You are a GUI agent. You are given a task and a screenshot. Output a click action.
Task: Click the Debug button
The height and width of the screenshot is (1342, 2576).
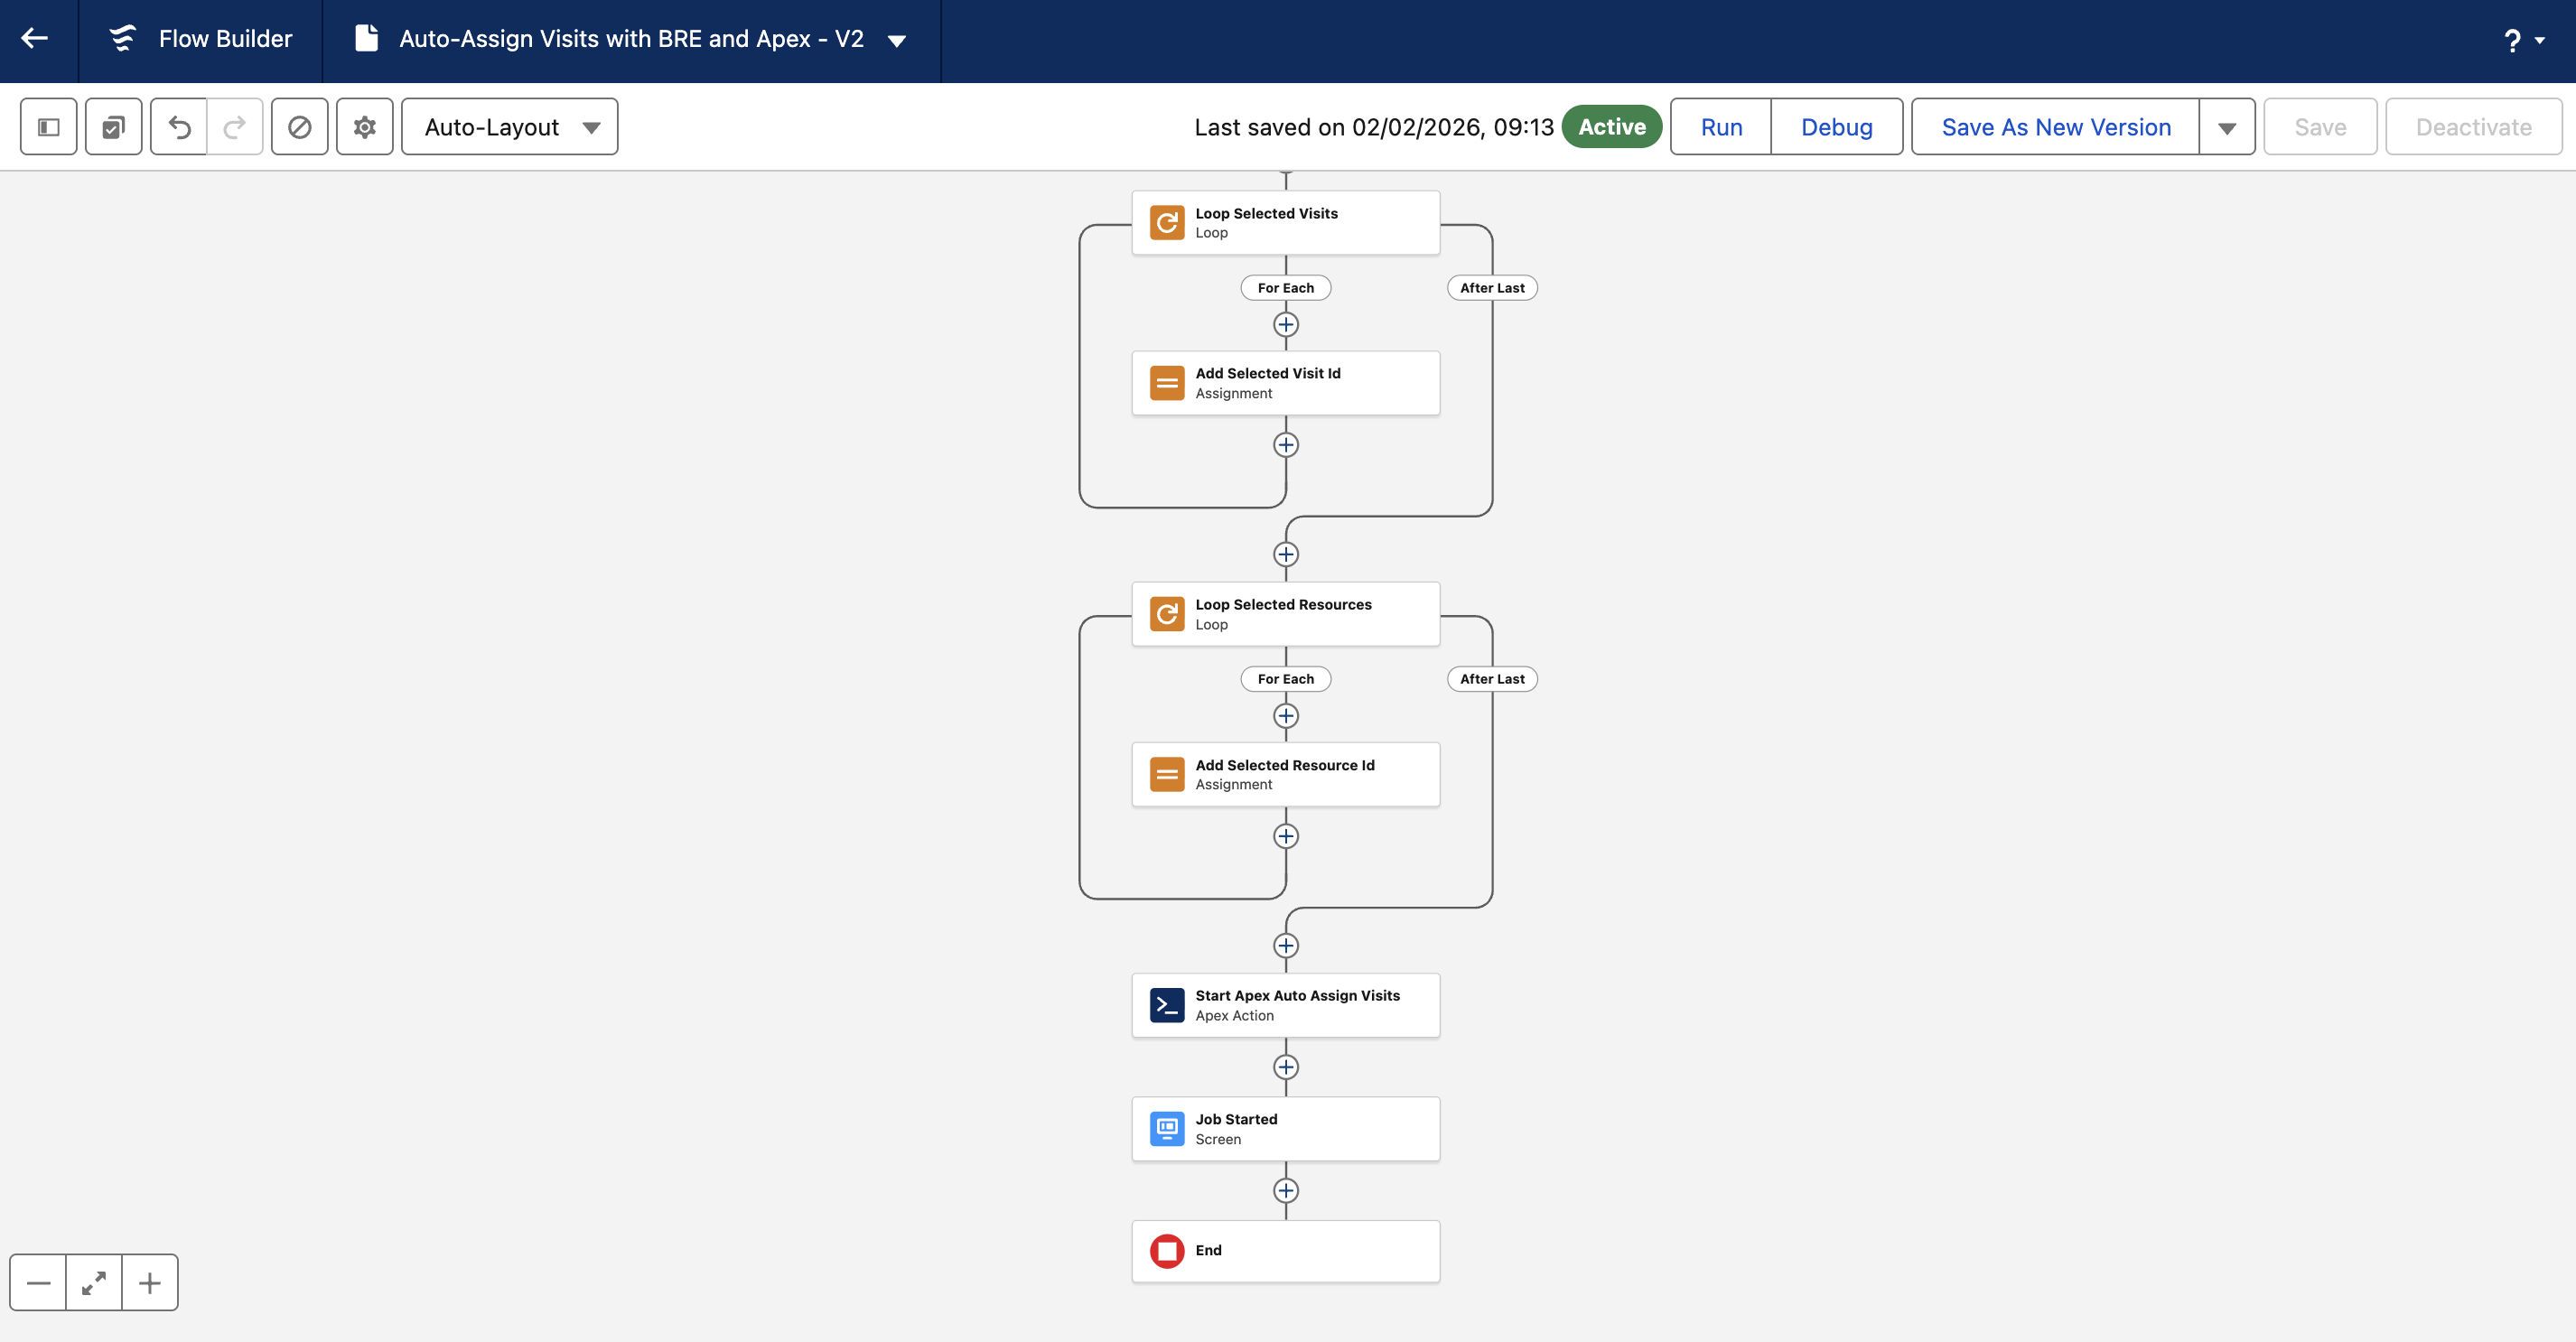tap(1836, 127)
